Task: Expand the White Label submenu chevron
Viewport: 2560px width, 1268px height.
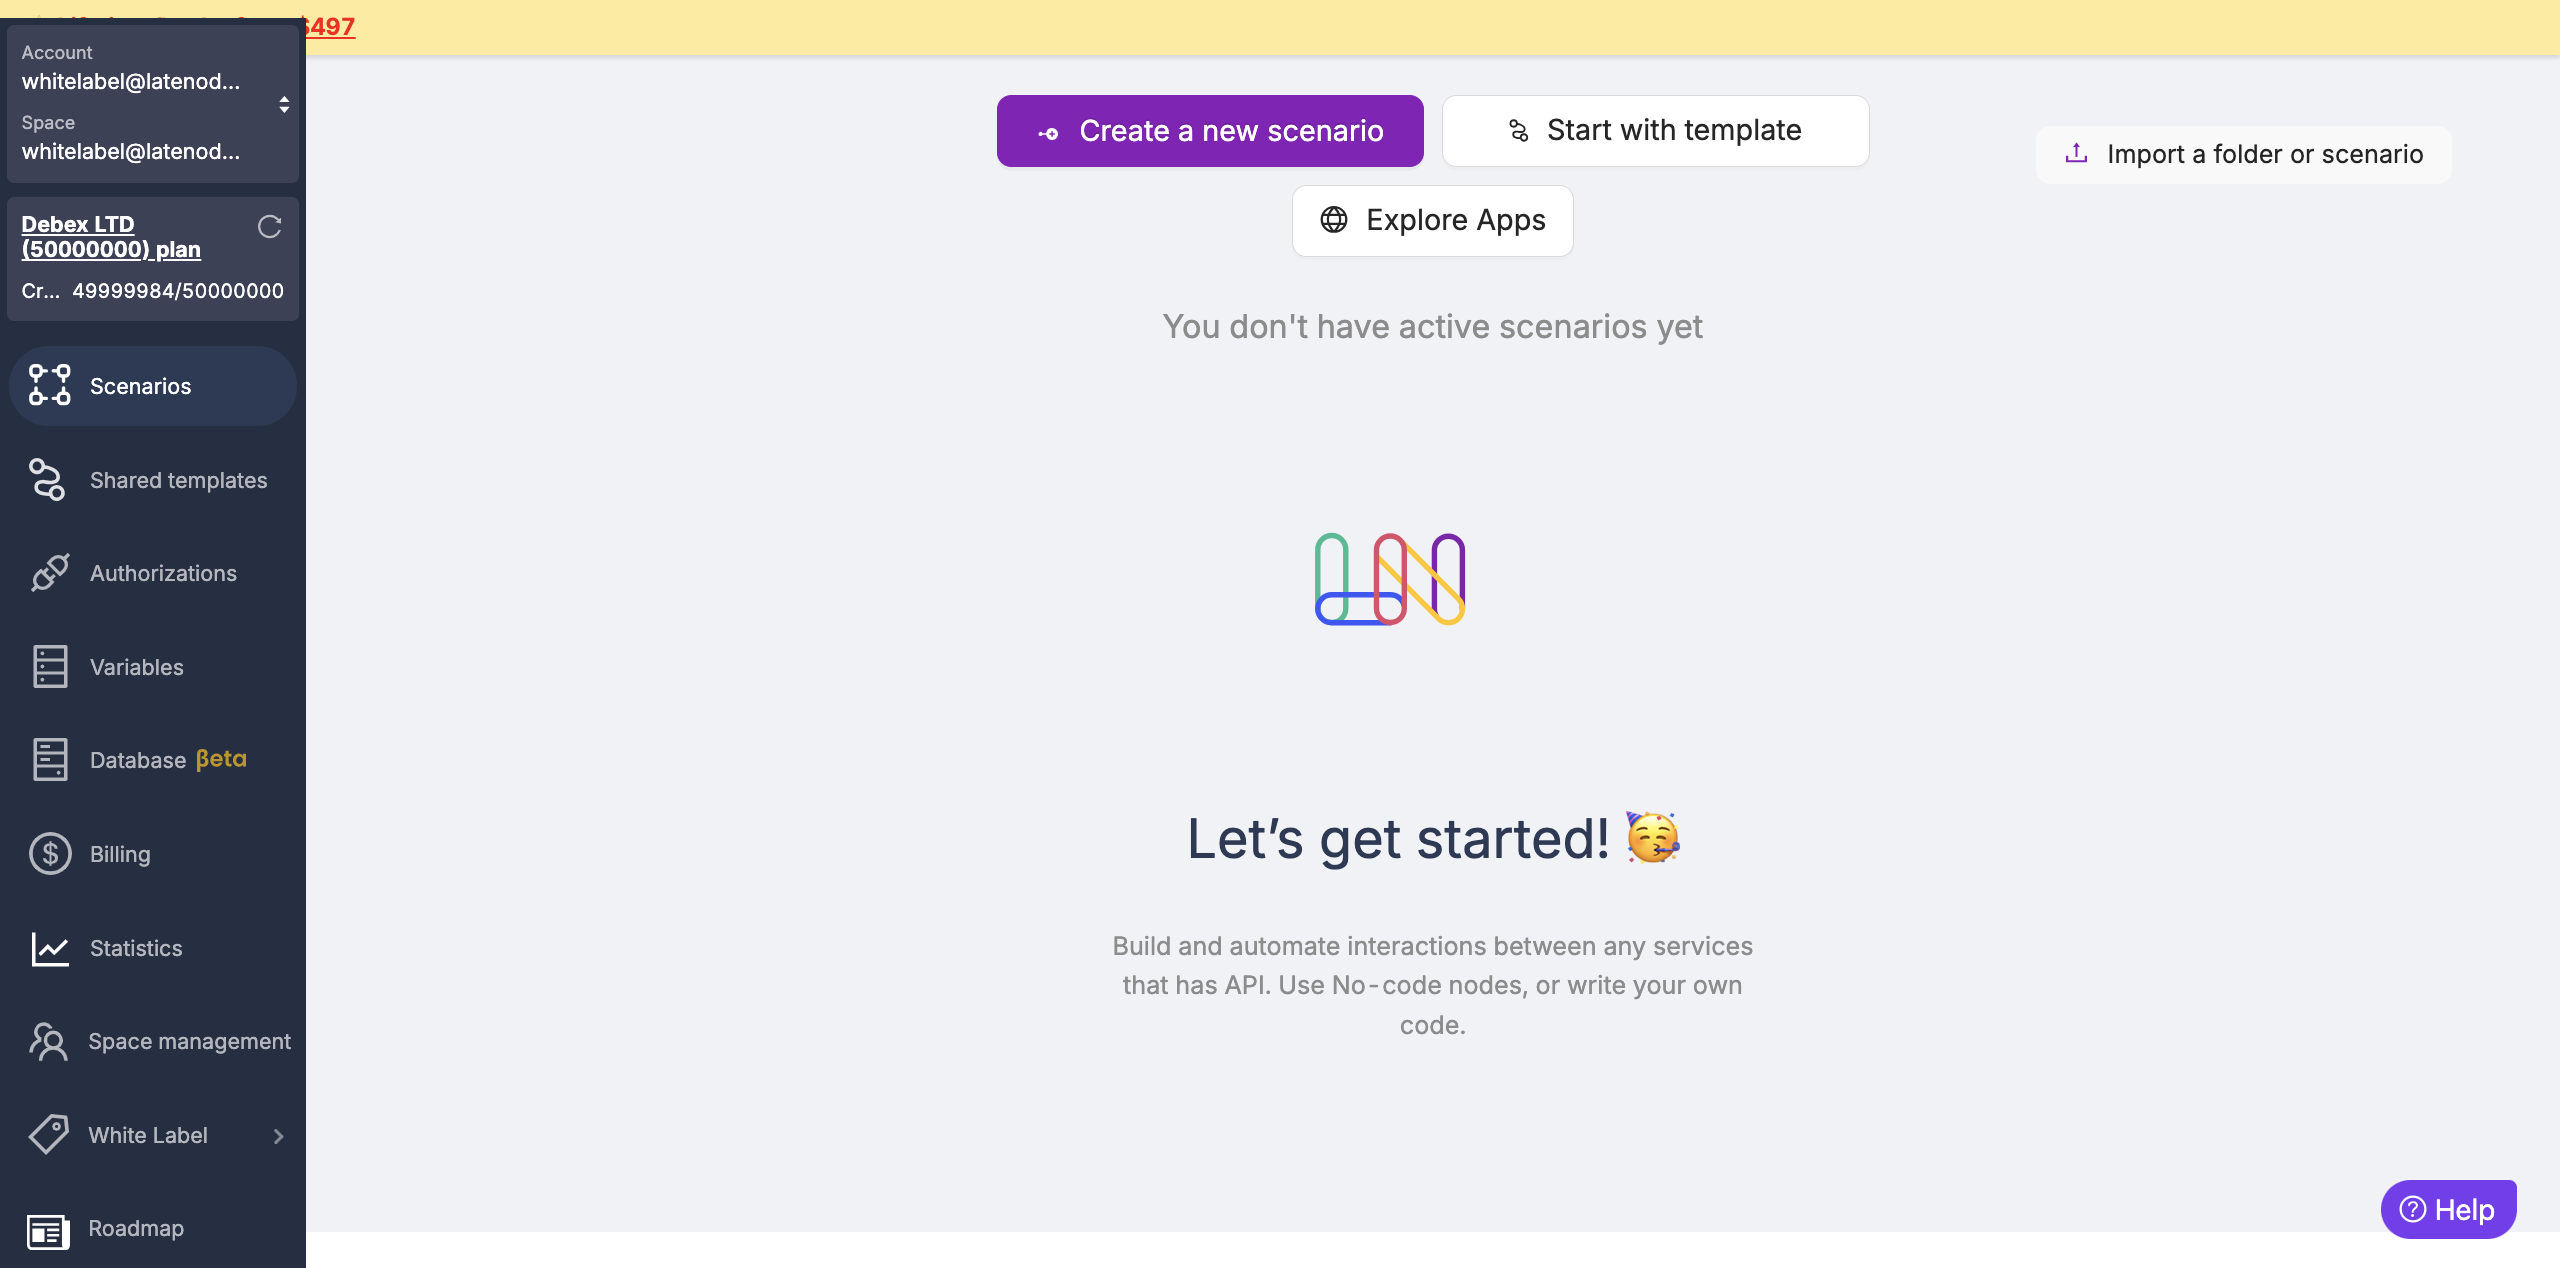Action: (x=279, y=1136)
